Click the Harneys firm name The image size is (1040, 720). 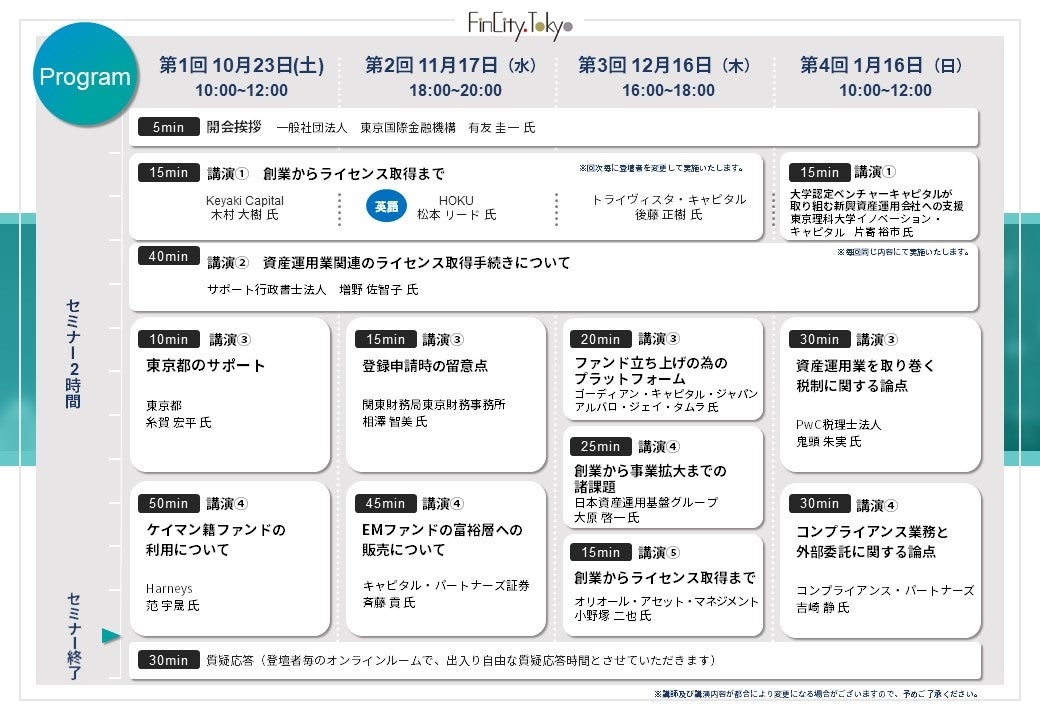click(169, 589)
